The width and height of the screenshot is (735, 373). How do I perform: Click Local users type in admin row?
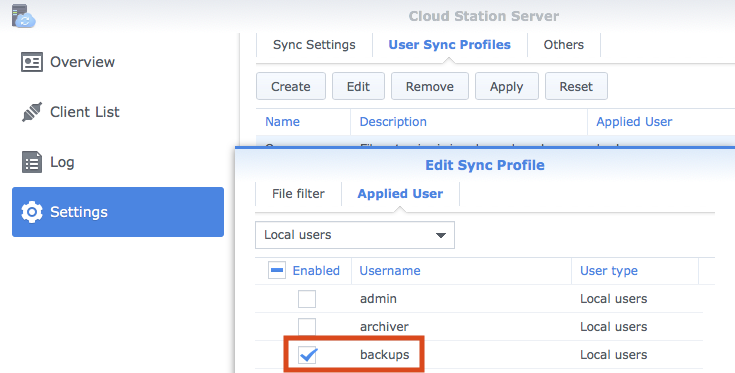tap(614, 299)
